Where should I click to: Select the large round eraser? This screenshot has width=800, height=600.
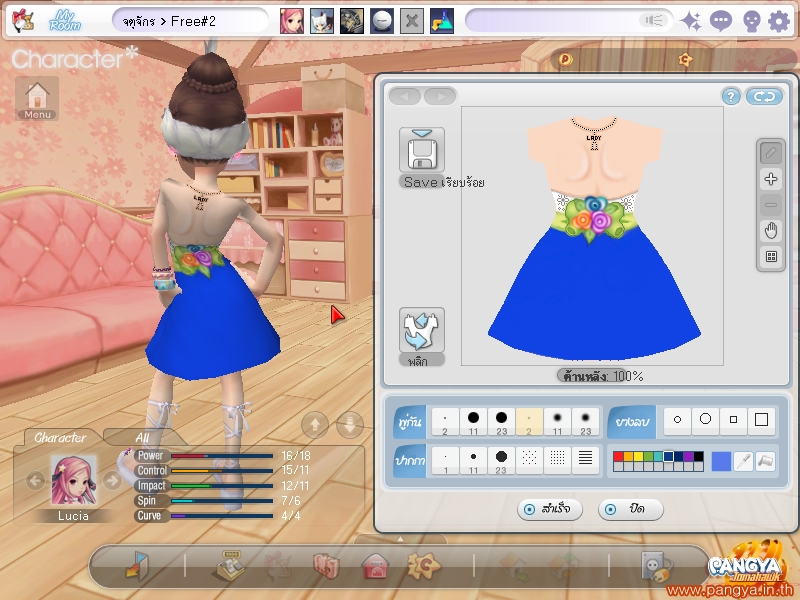pyautogui.click(x=705, y=420)
